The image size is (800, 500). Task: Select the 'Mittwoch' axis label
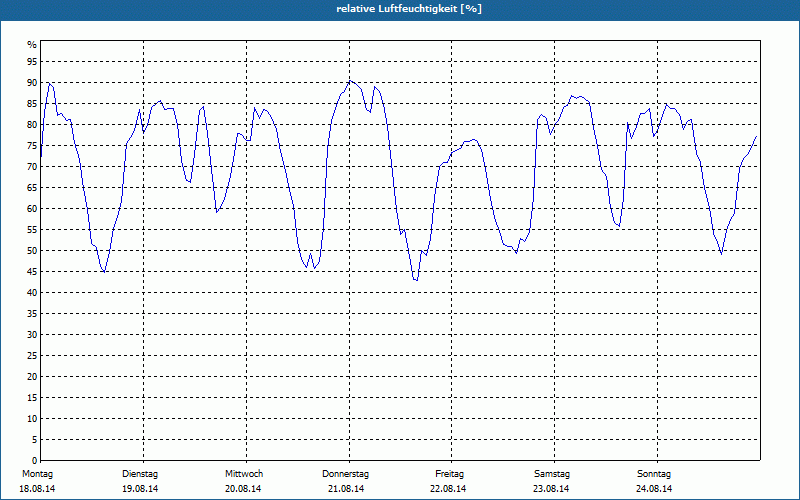pos(244,474)
